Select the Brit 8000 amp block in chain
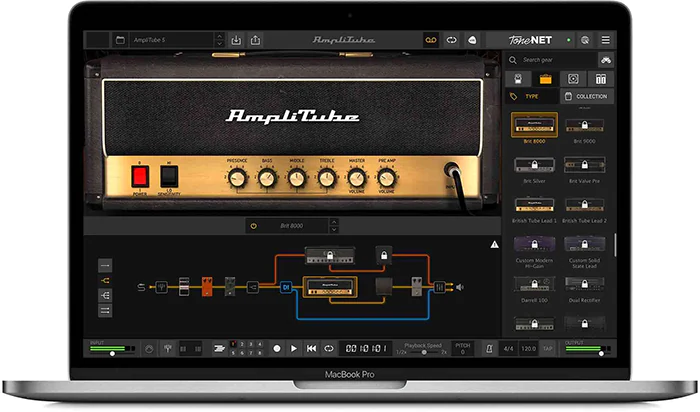Image resolution: width=700 pixels, height=412 pixels. [330, 287]
